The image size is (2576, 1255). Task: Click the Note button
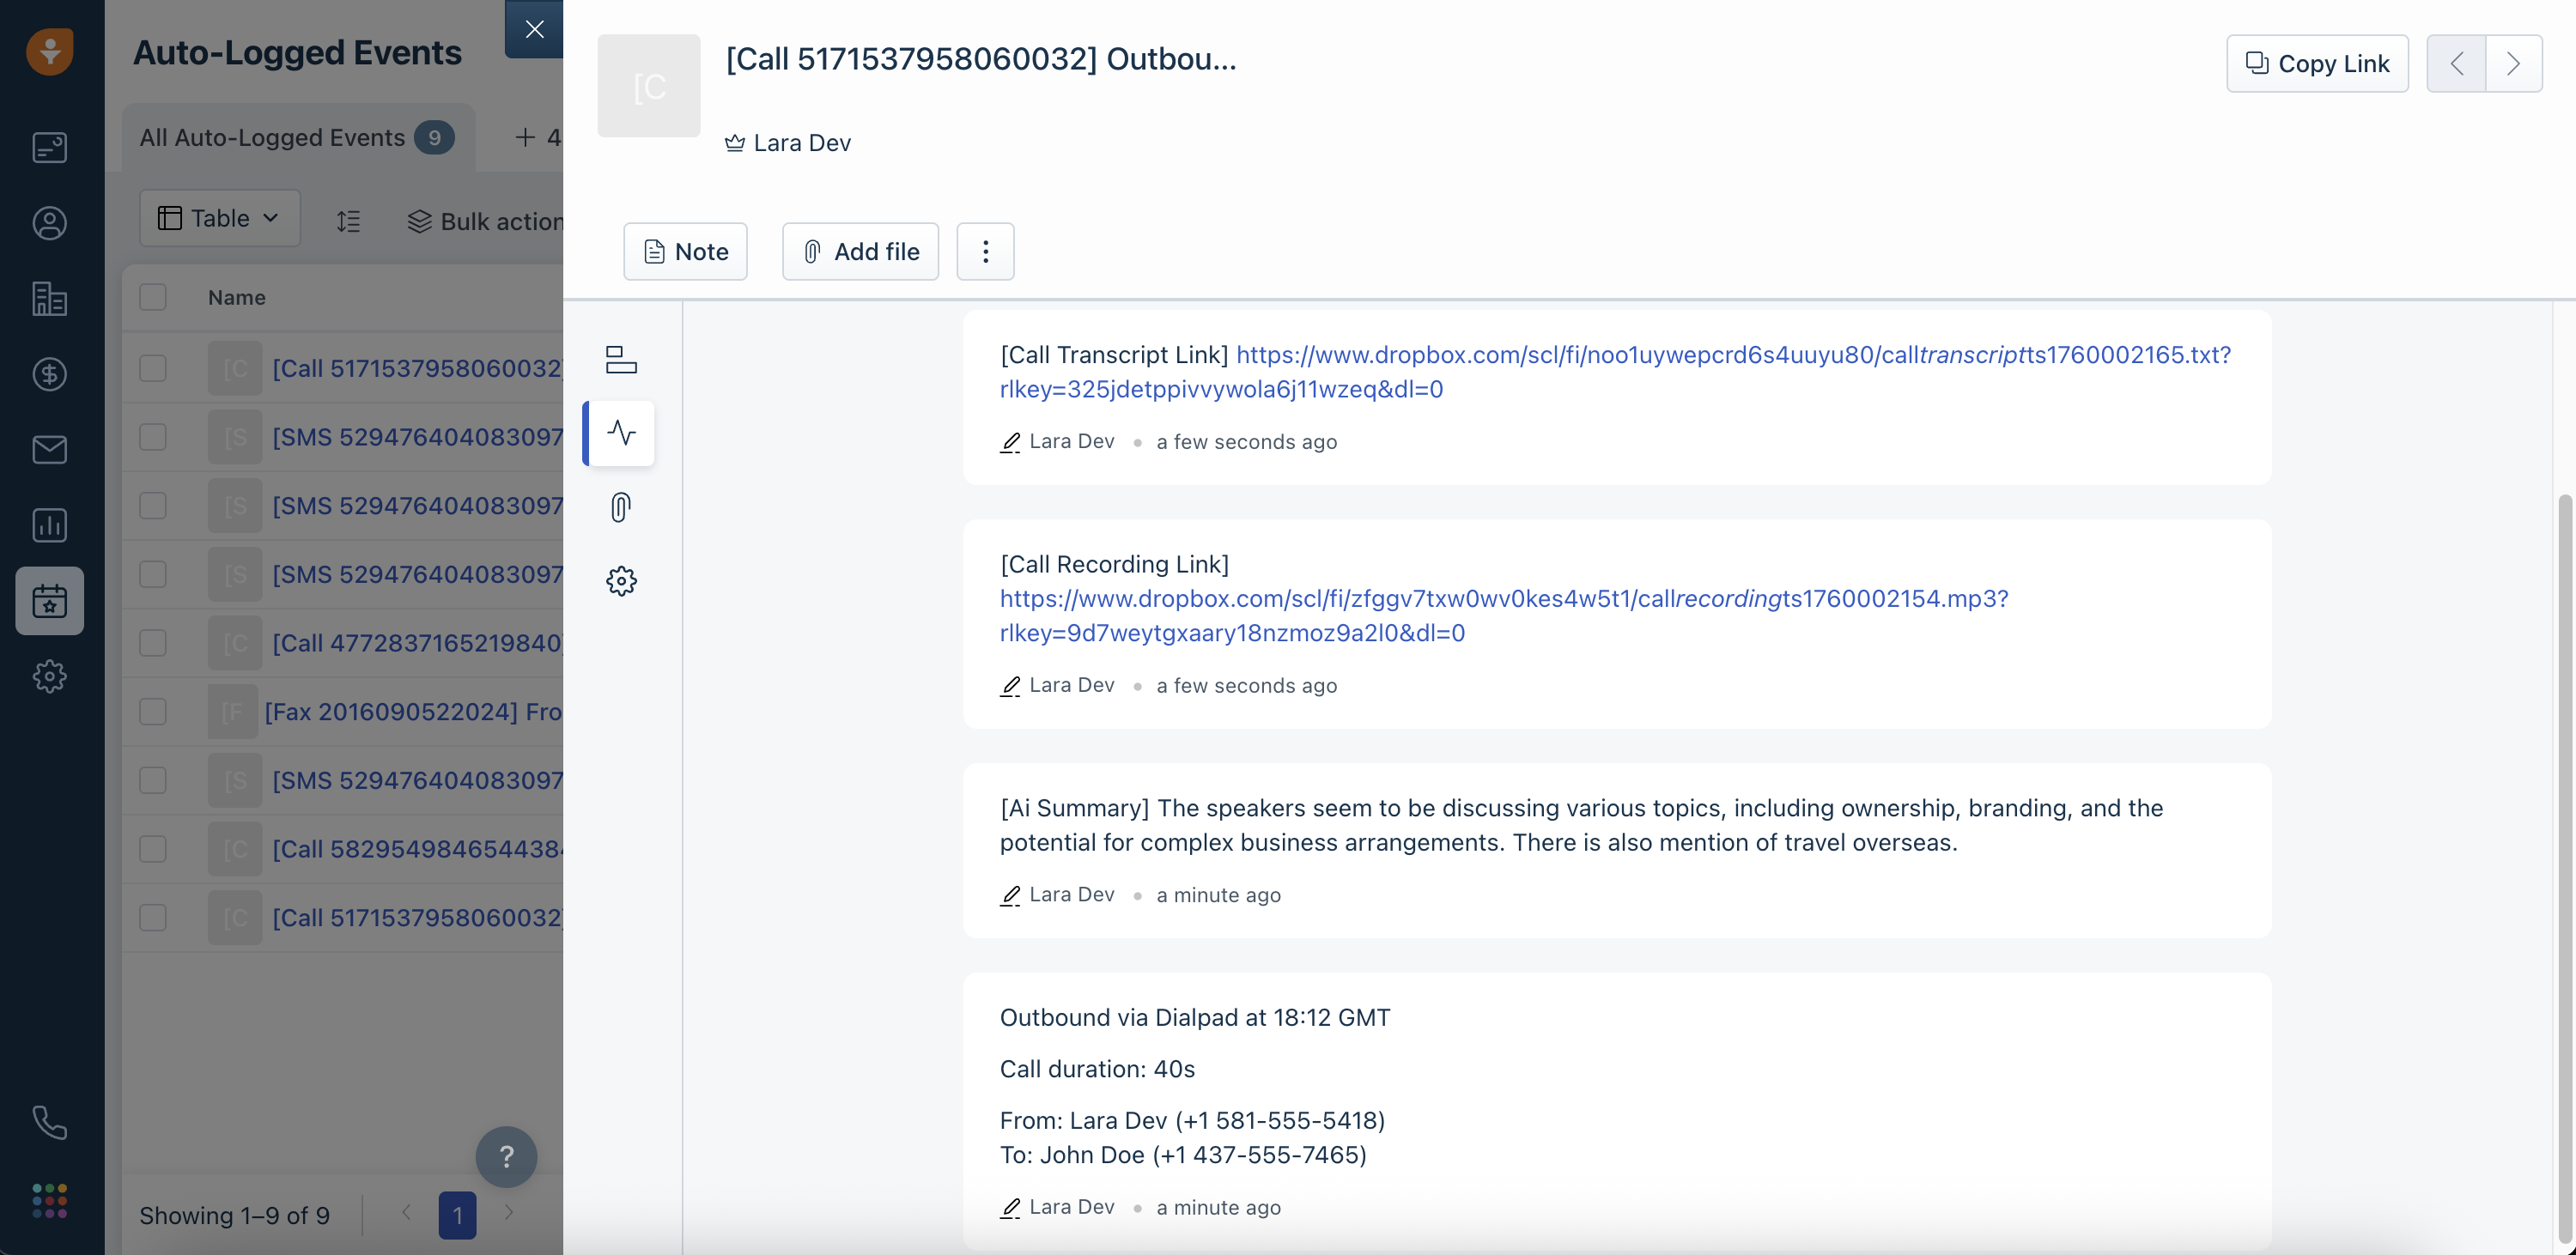(685, 252)
